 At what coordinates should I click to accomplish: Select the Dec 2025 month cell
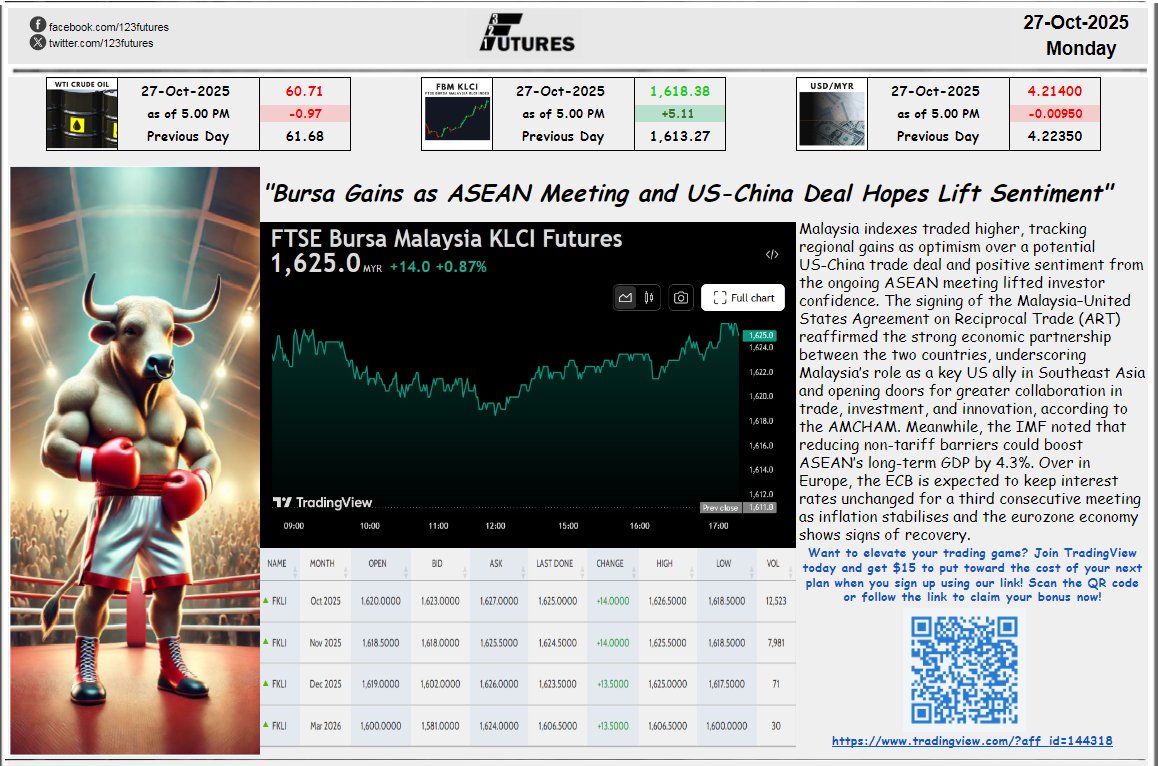(326, 685)
